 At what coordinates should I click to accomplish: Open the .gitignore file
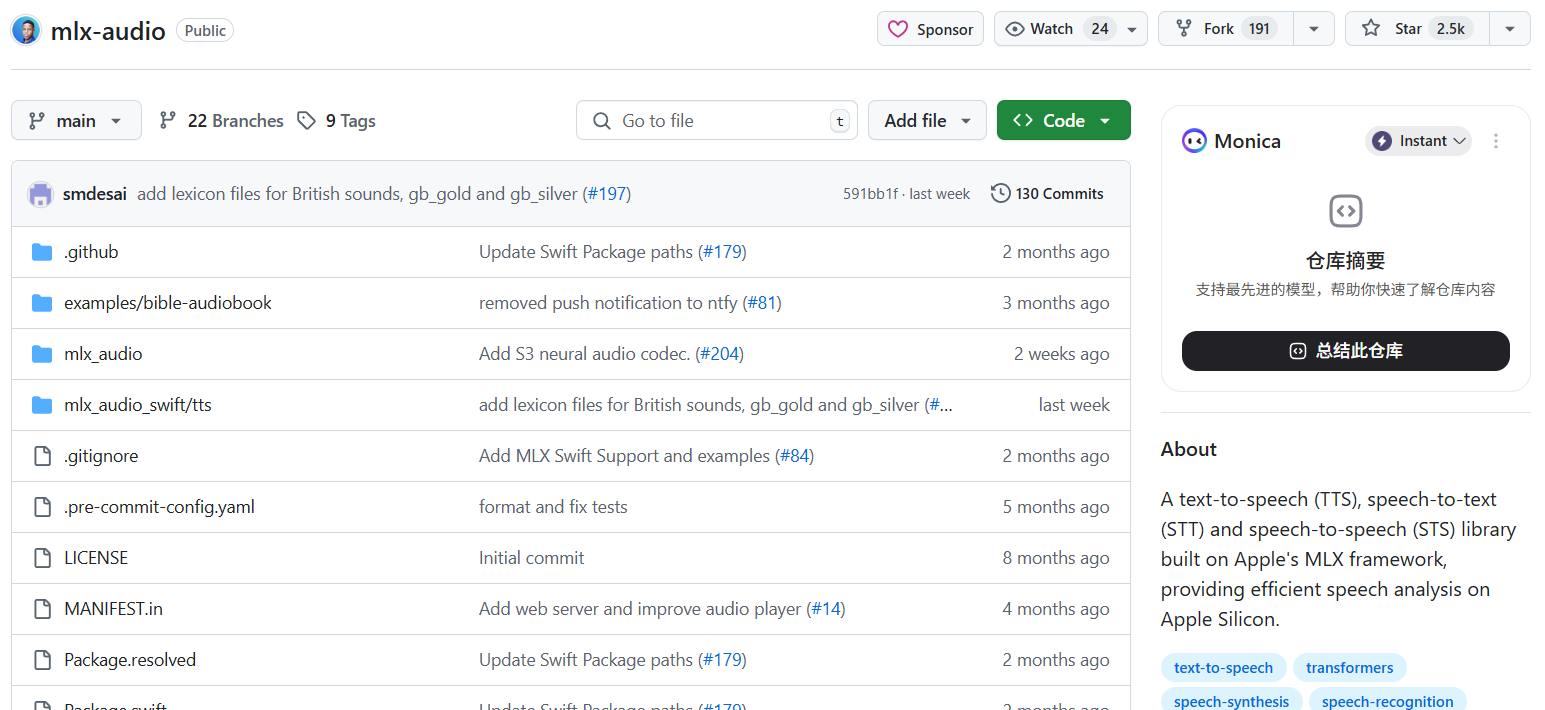click(x=101, y=456)
